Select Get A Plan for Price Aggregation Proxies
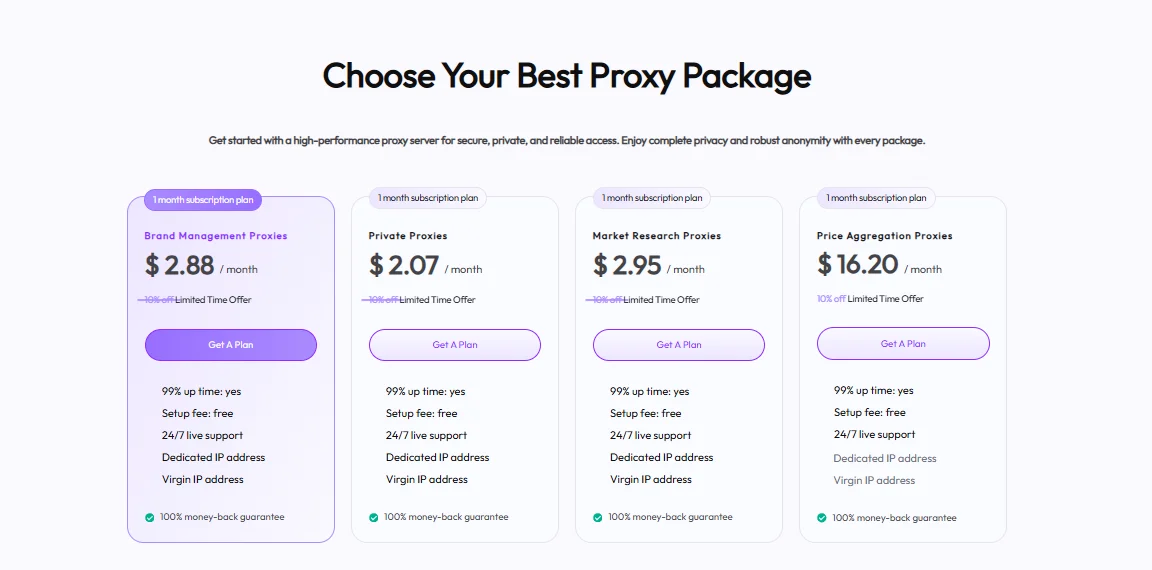 pyautogui.click(x=903, y=344)
